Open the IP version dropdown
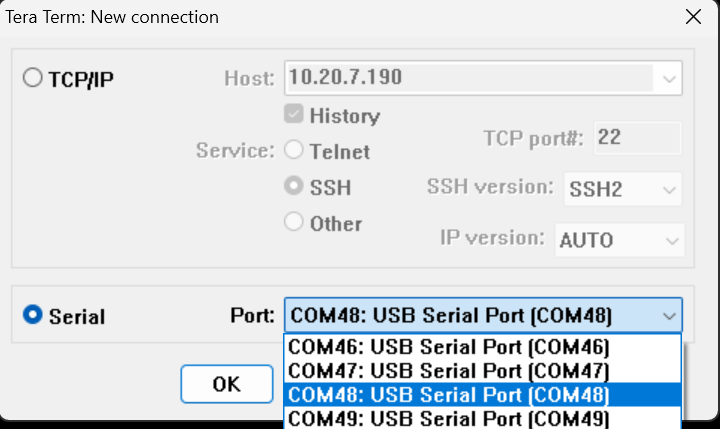Screen dimensions: 720x429 click(x=669, y=240)
